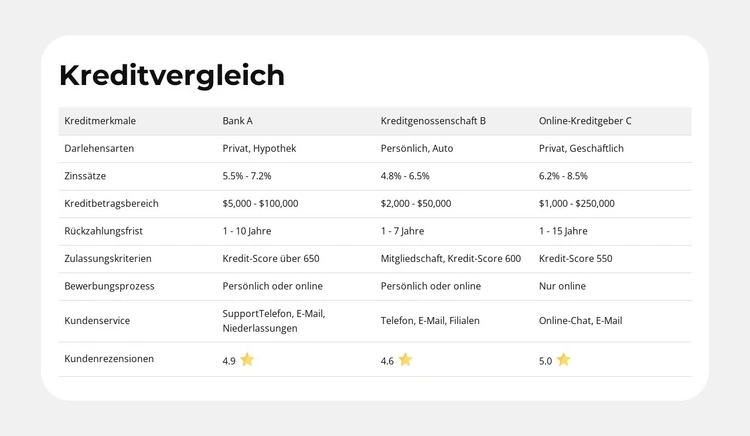
Task: Select the Online-Kreditgeber C column header
Action: (x=585, y=121)
